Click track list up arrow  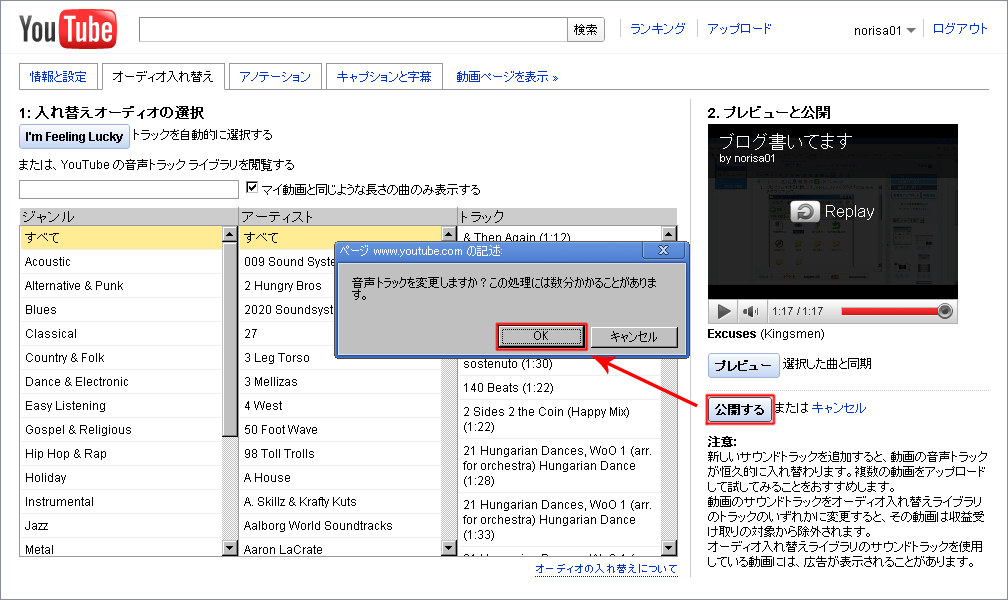coord(669,234)
